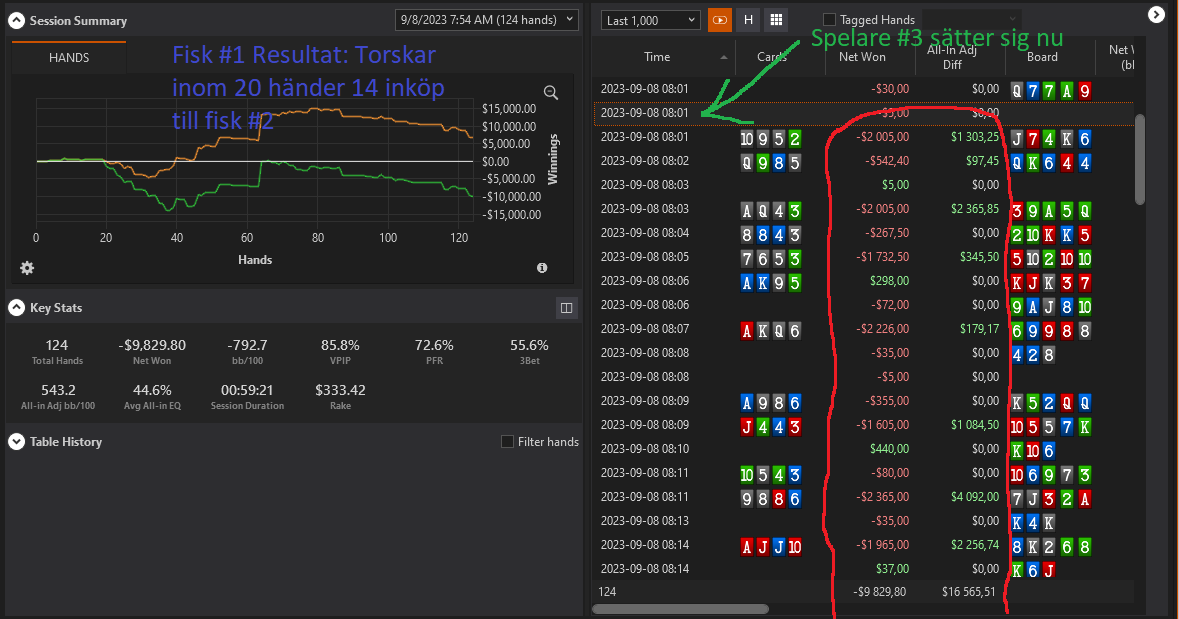This screenshot has width=1179, height=619.
Task: Select hand row with Net Won $37,00
Action: [x=863, y=569]
